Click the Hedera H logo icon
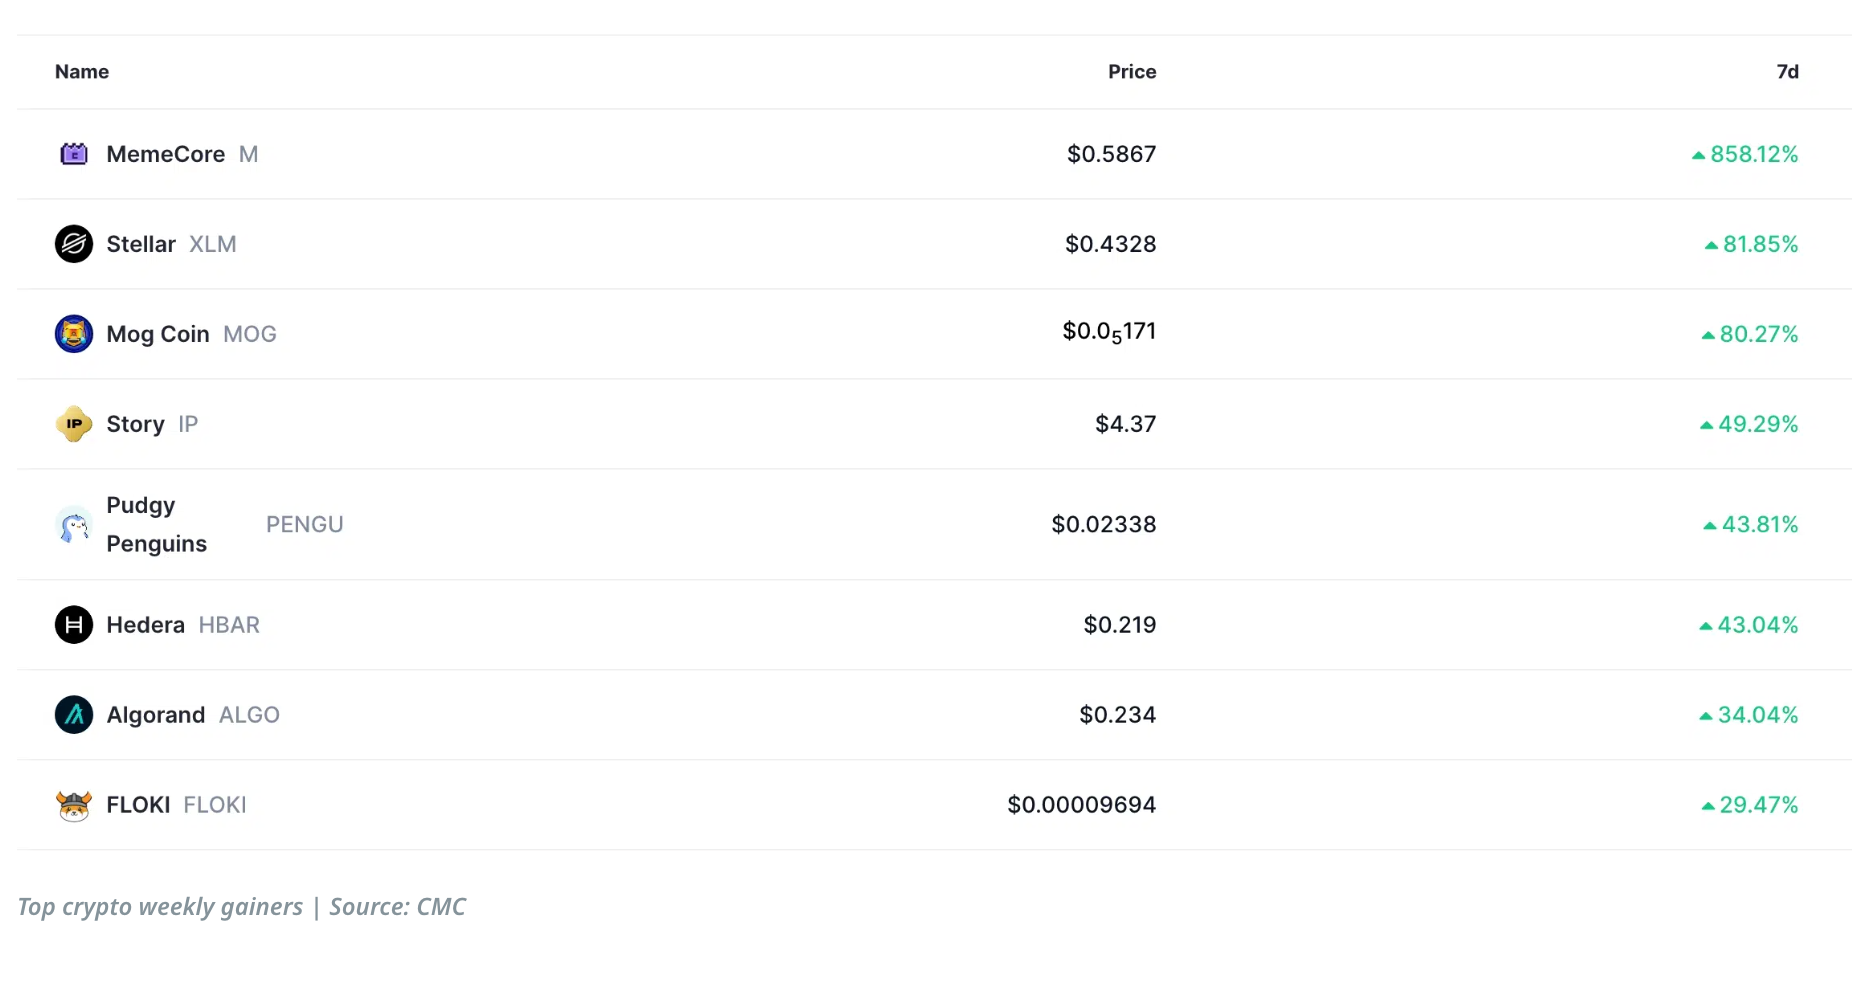This screenshot has height=982, width=1852. point(74,625)
